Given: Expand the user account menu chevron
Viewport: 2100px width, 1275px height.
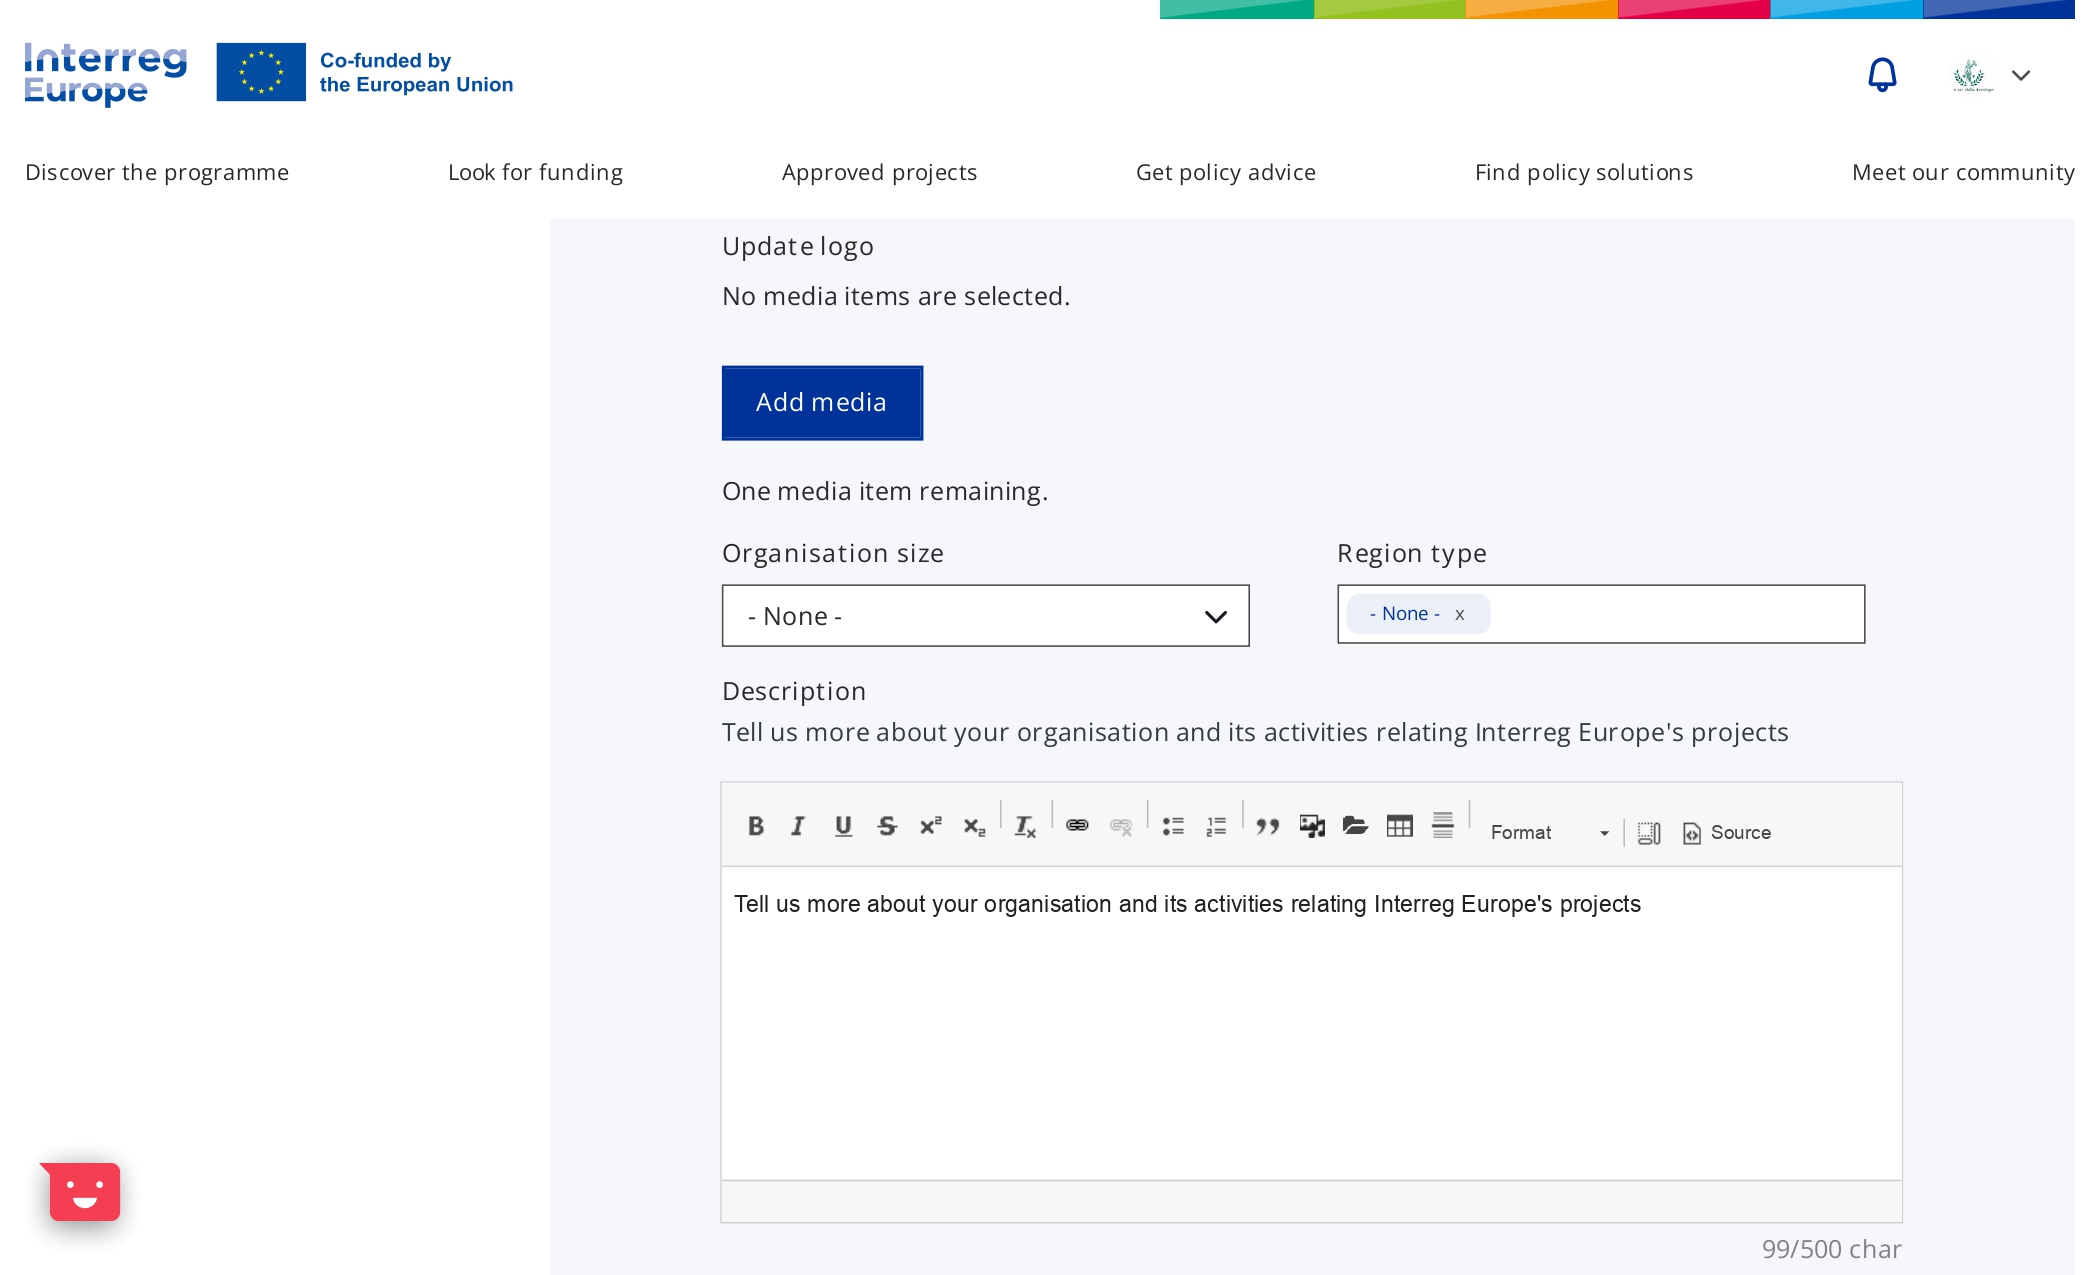Looking at the screenshot, I should (2021, 76).
